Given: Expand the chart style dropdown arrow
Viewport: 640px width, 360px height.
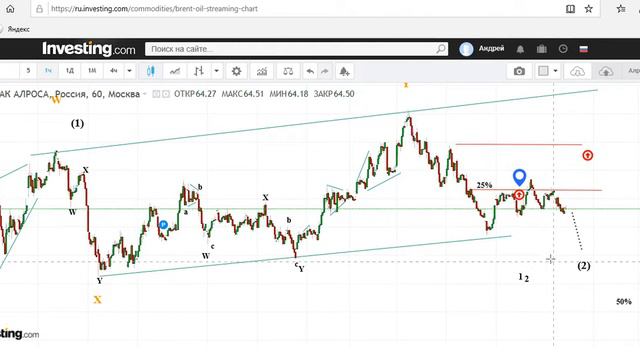Looking at the screenshot, I should coord(217,71).
